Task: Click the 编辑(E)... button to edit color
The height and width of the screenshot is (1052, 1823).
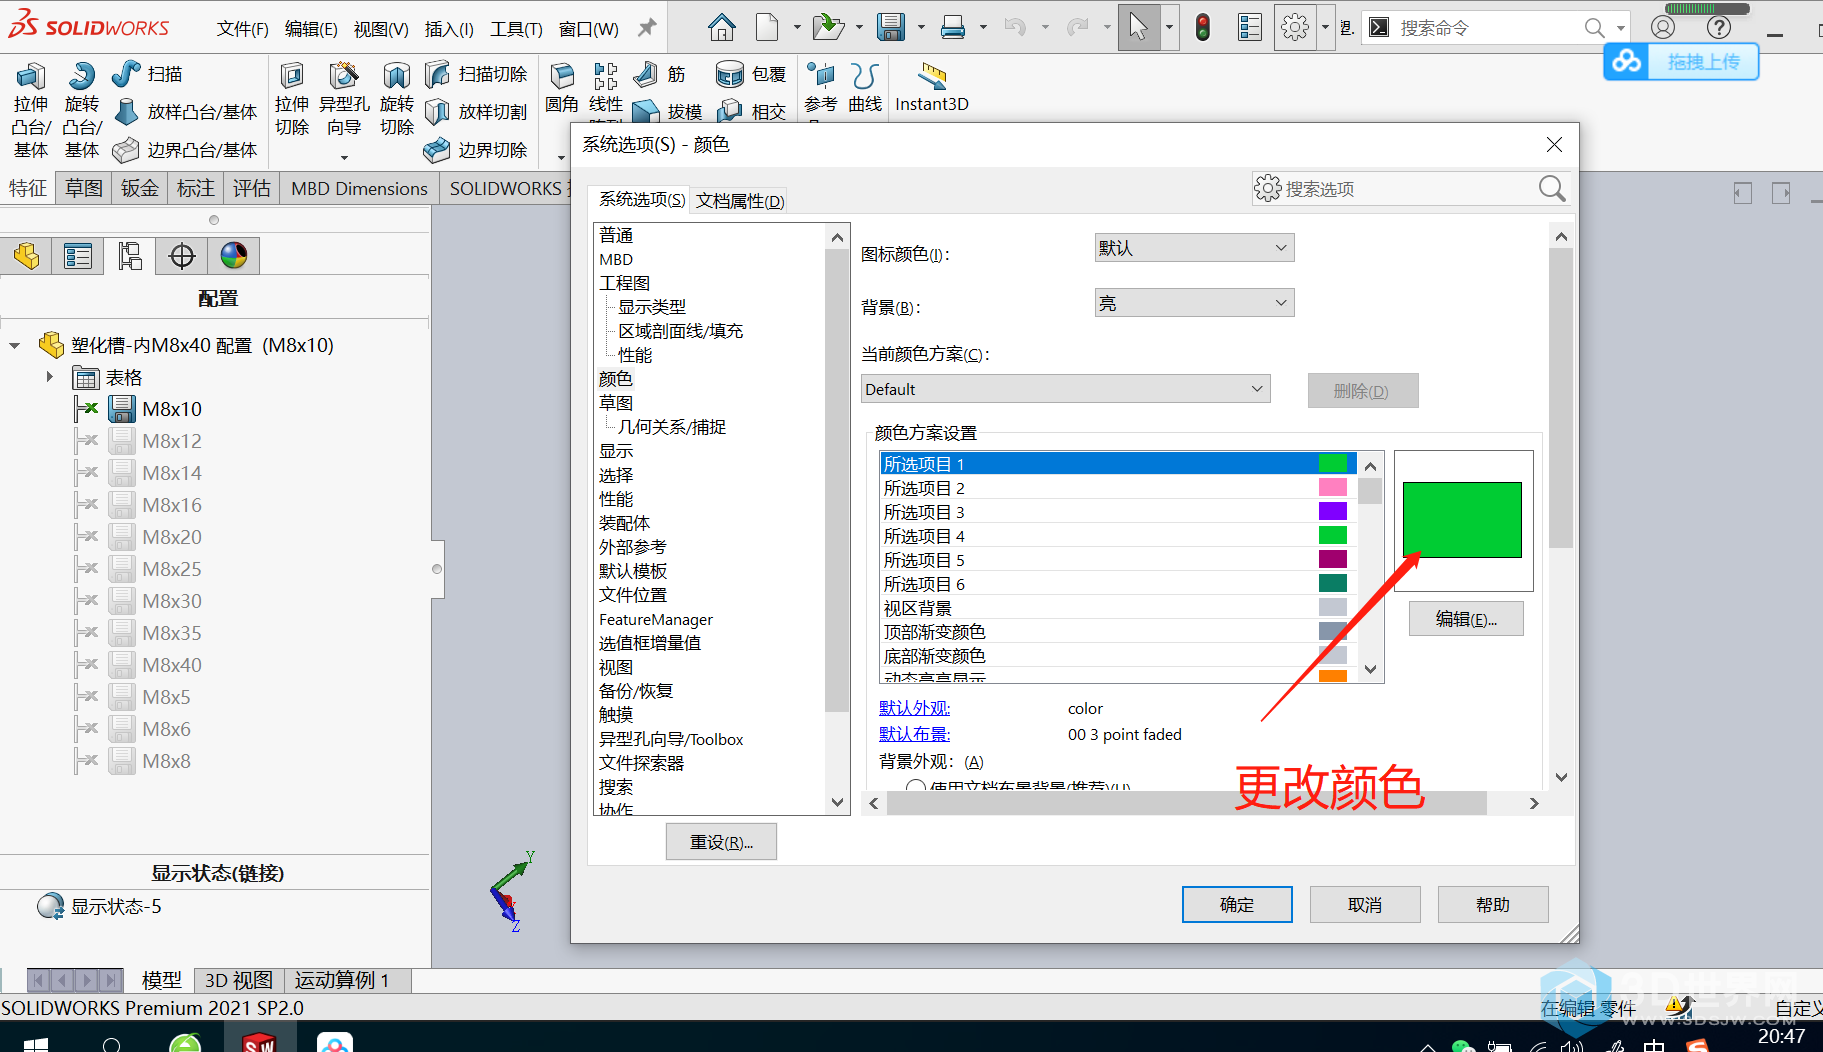Action: point(1466,619)
